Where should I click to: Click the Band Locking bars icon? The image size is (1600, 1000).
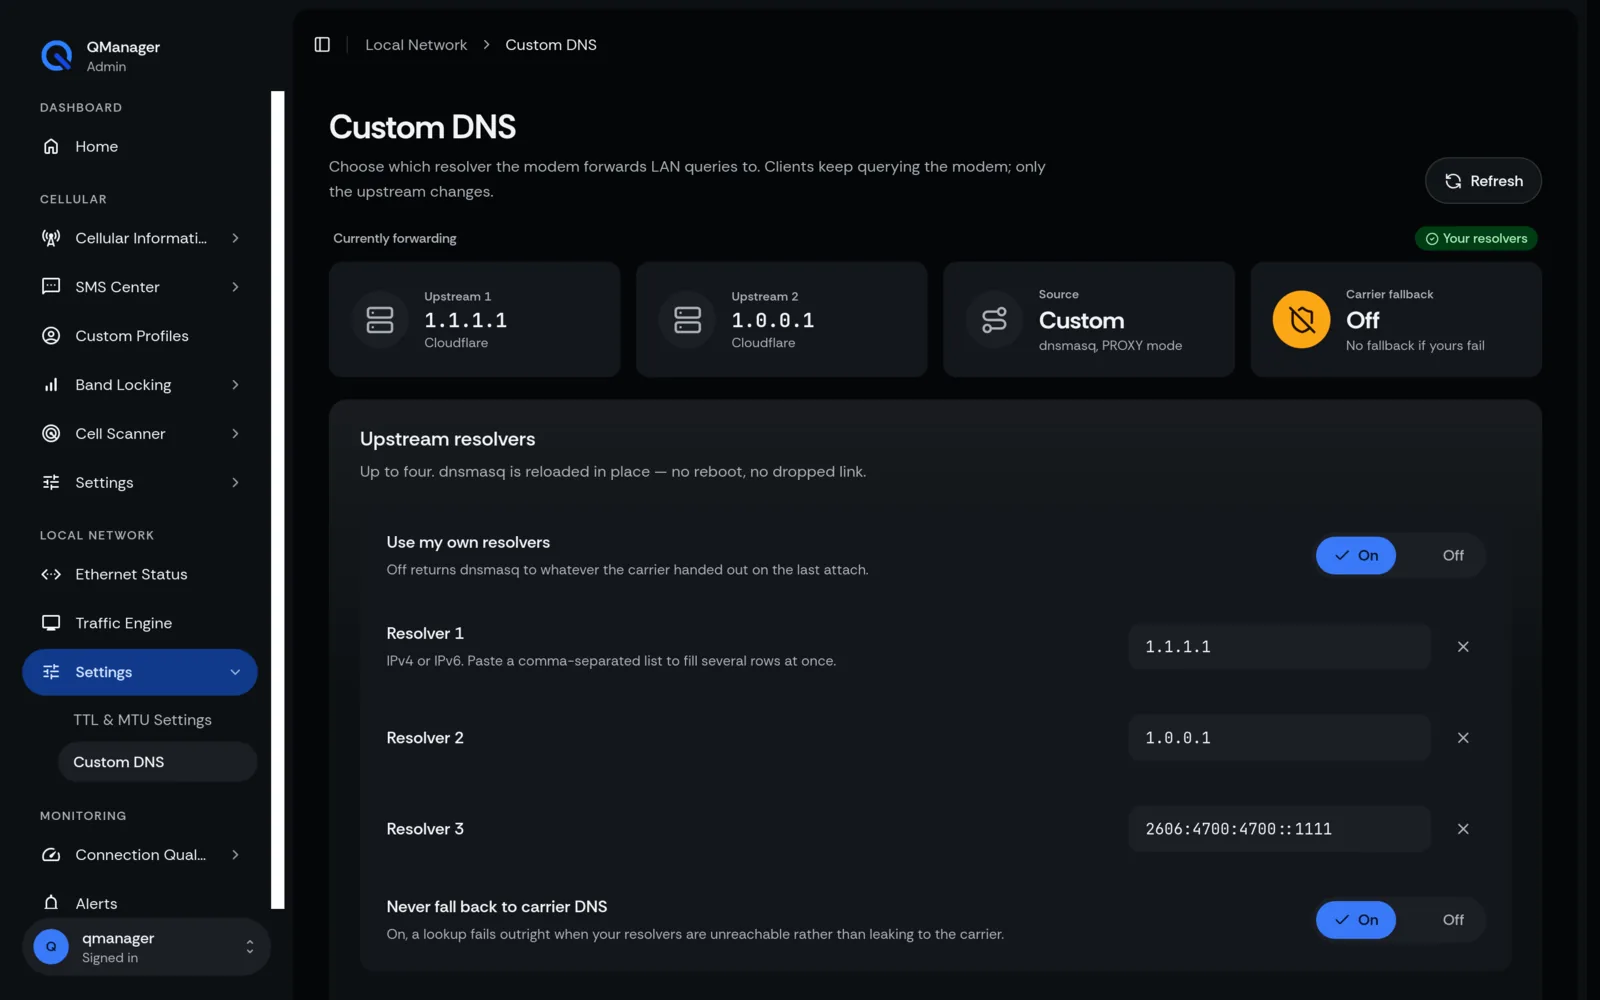[51, 385]
